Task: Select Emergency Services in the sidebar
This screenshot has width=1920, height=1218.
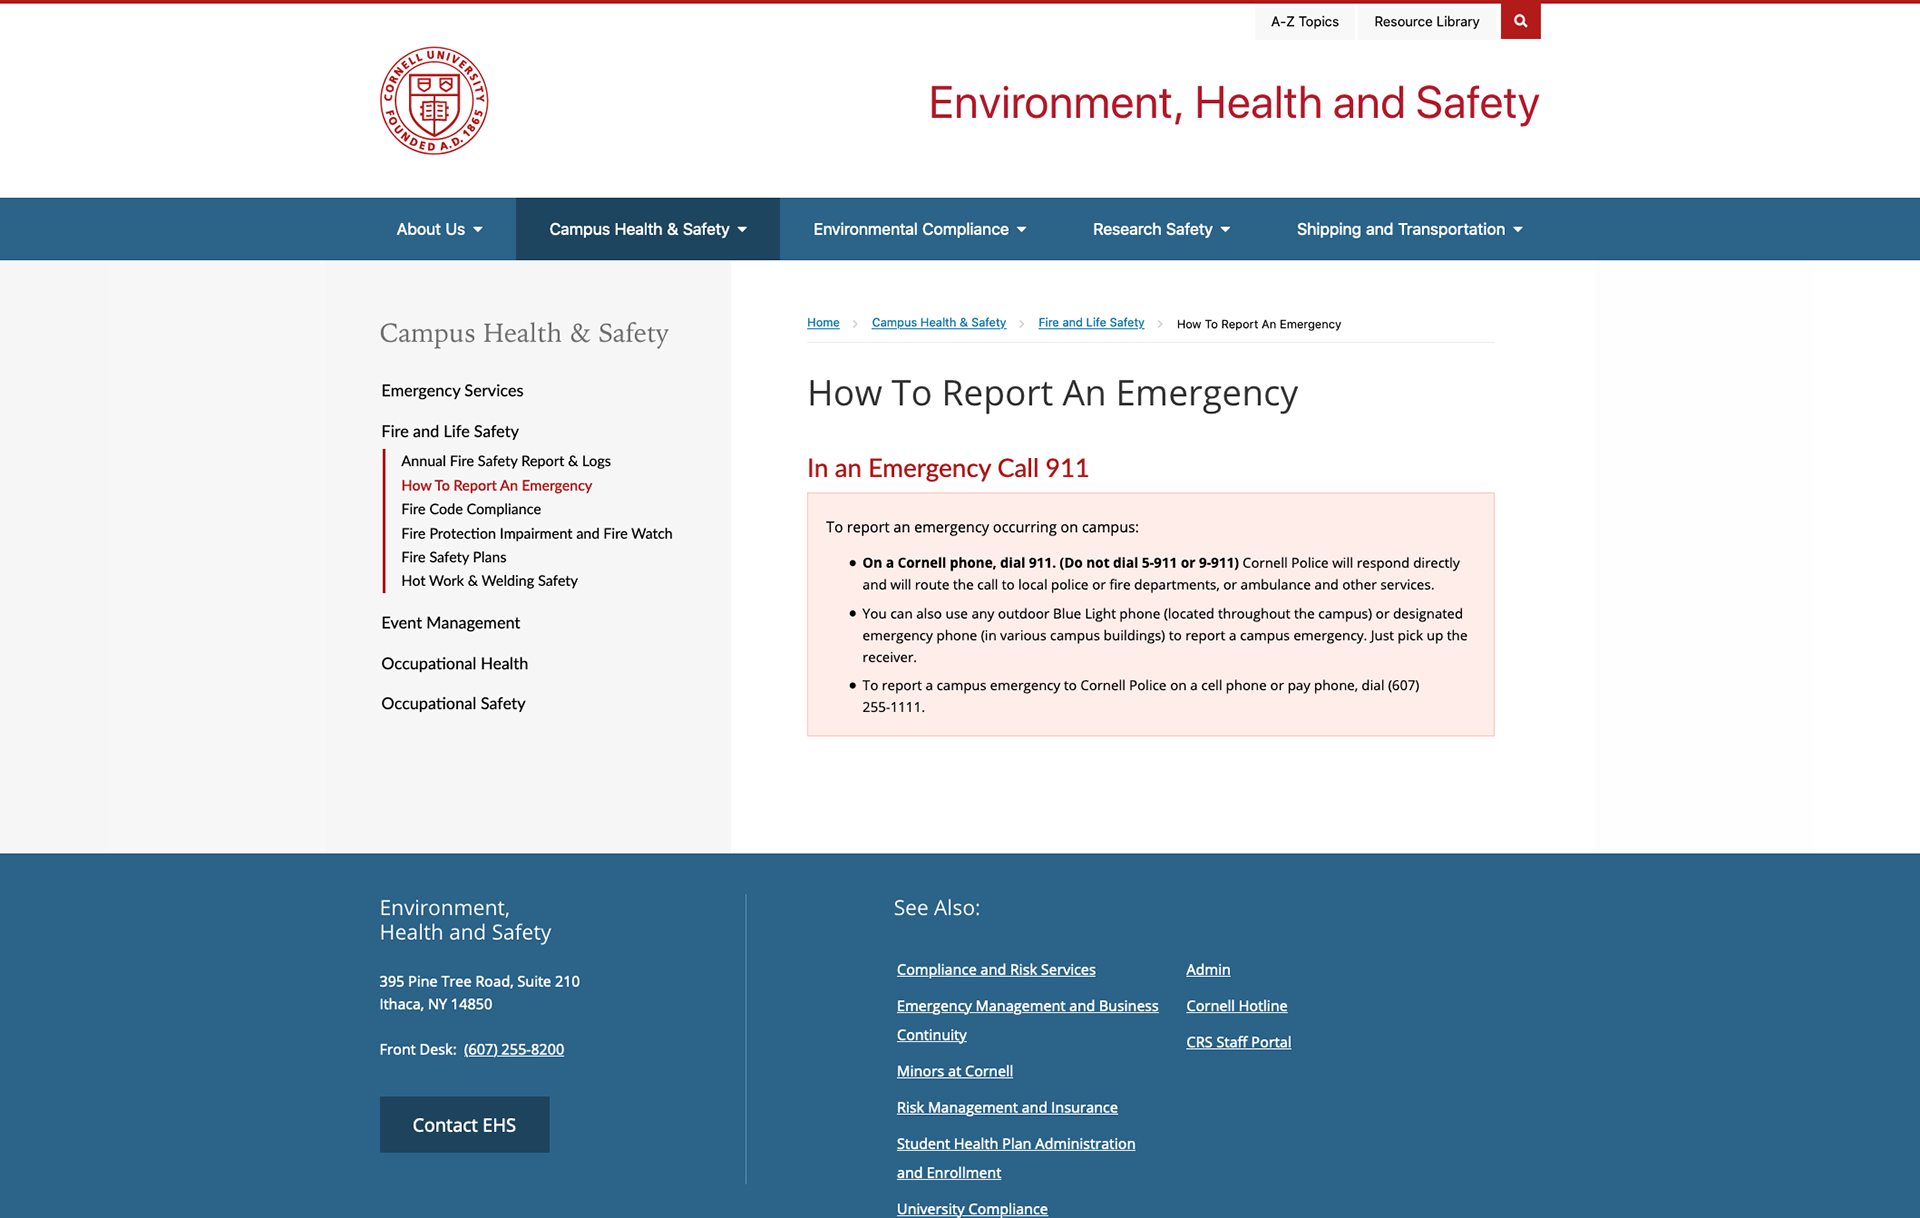Action: click(x=452, y=390)
